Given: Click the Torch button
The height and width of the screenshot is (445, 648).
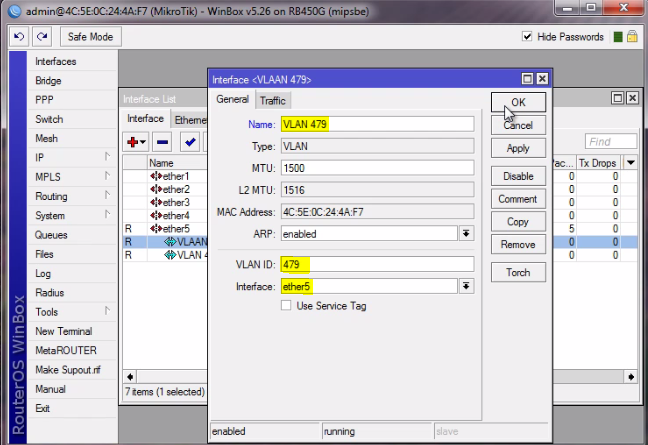Looking at the screenshot, I should pyautogui.click(x=518, y=272).
